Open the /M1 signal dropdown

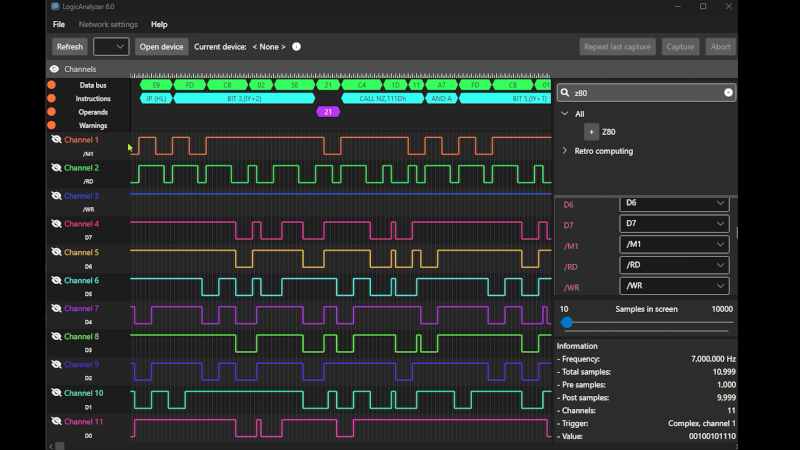[674, 245]
